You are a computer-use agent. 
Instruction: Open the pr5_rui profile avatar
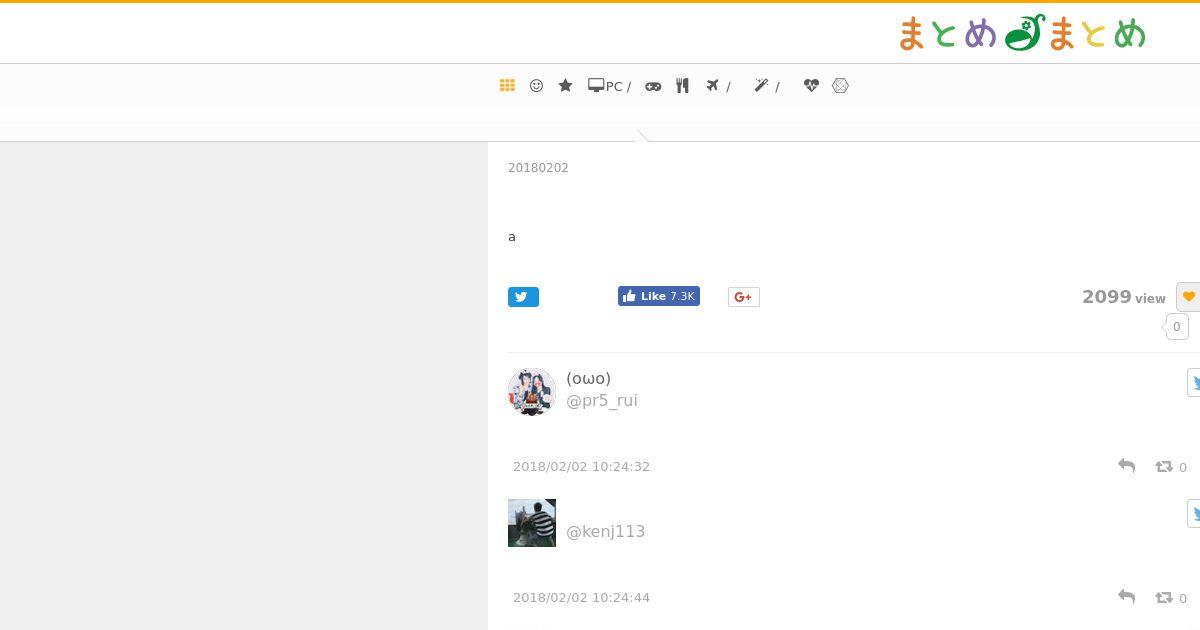[532, 392]
